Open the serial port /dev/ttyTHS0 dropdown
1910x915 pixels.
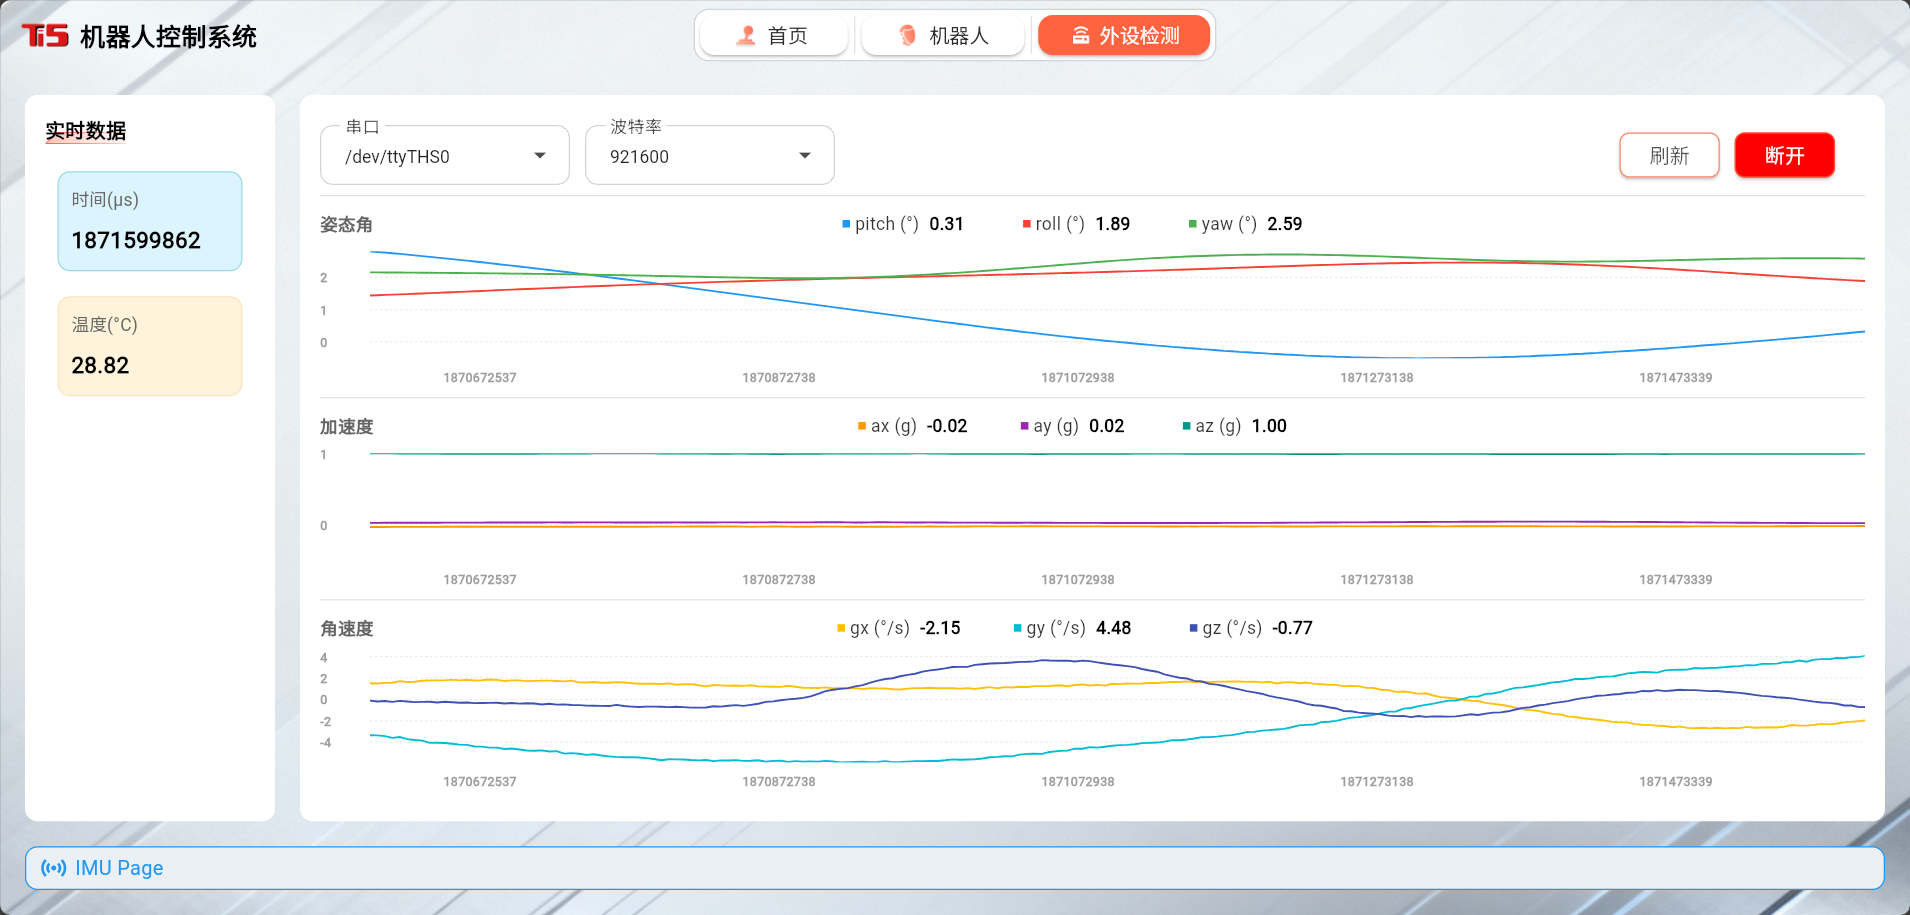(x=445, y=156)
